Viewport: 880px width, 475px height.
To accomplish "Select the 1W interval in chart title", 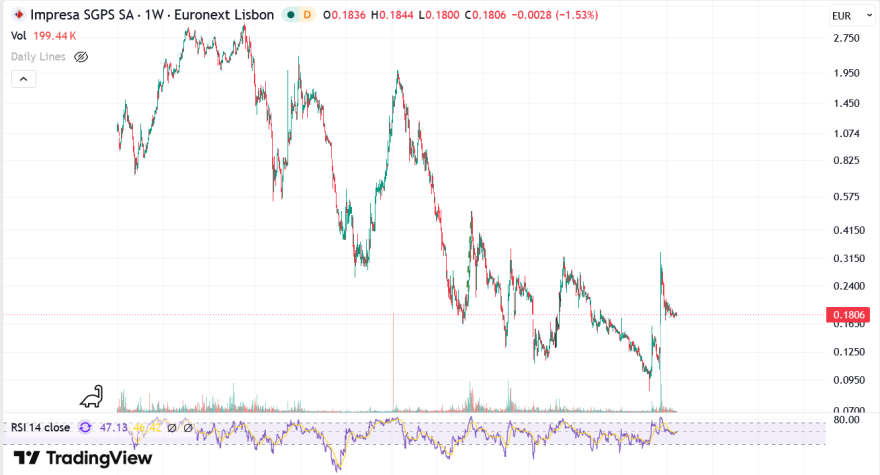I will (154, 15).
